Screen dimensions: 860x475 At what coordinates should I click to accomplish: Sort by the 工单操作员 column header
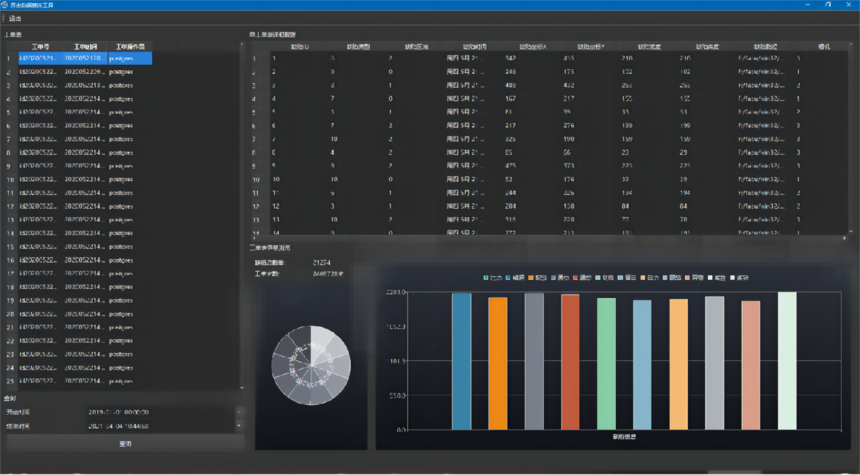point(130,46)
